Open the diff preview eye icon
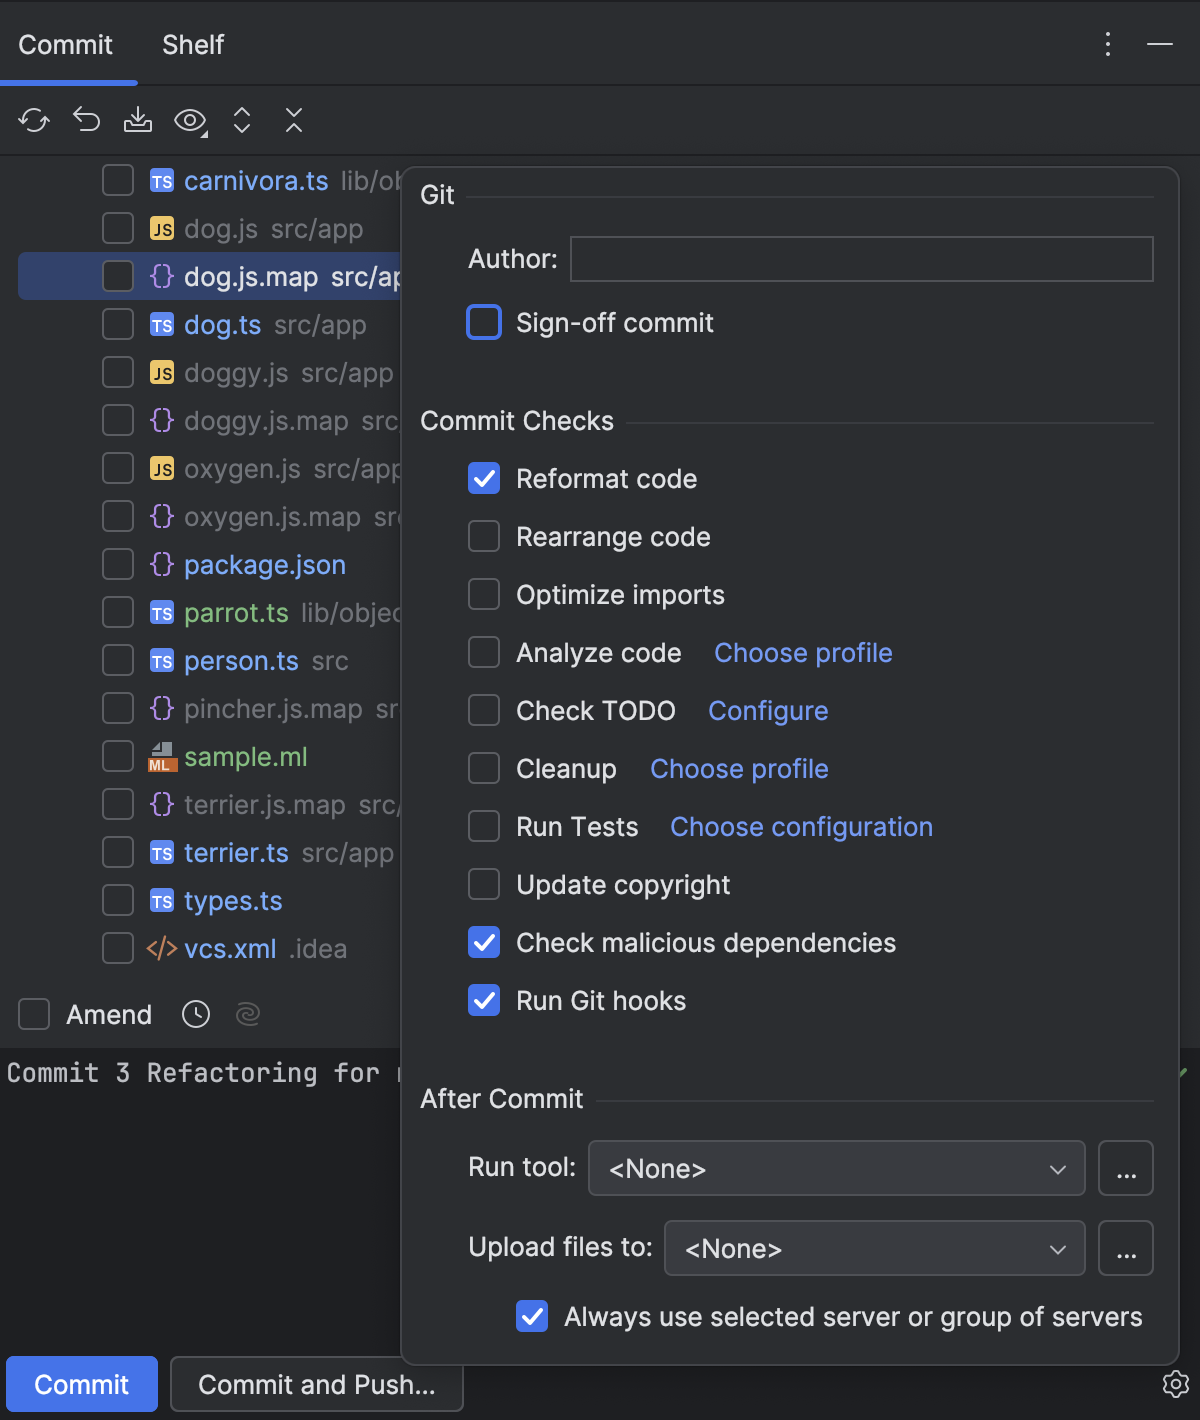 tap(188, 120)
